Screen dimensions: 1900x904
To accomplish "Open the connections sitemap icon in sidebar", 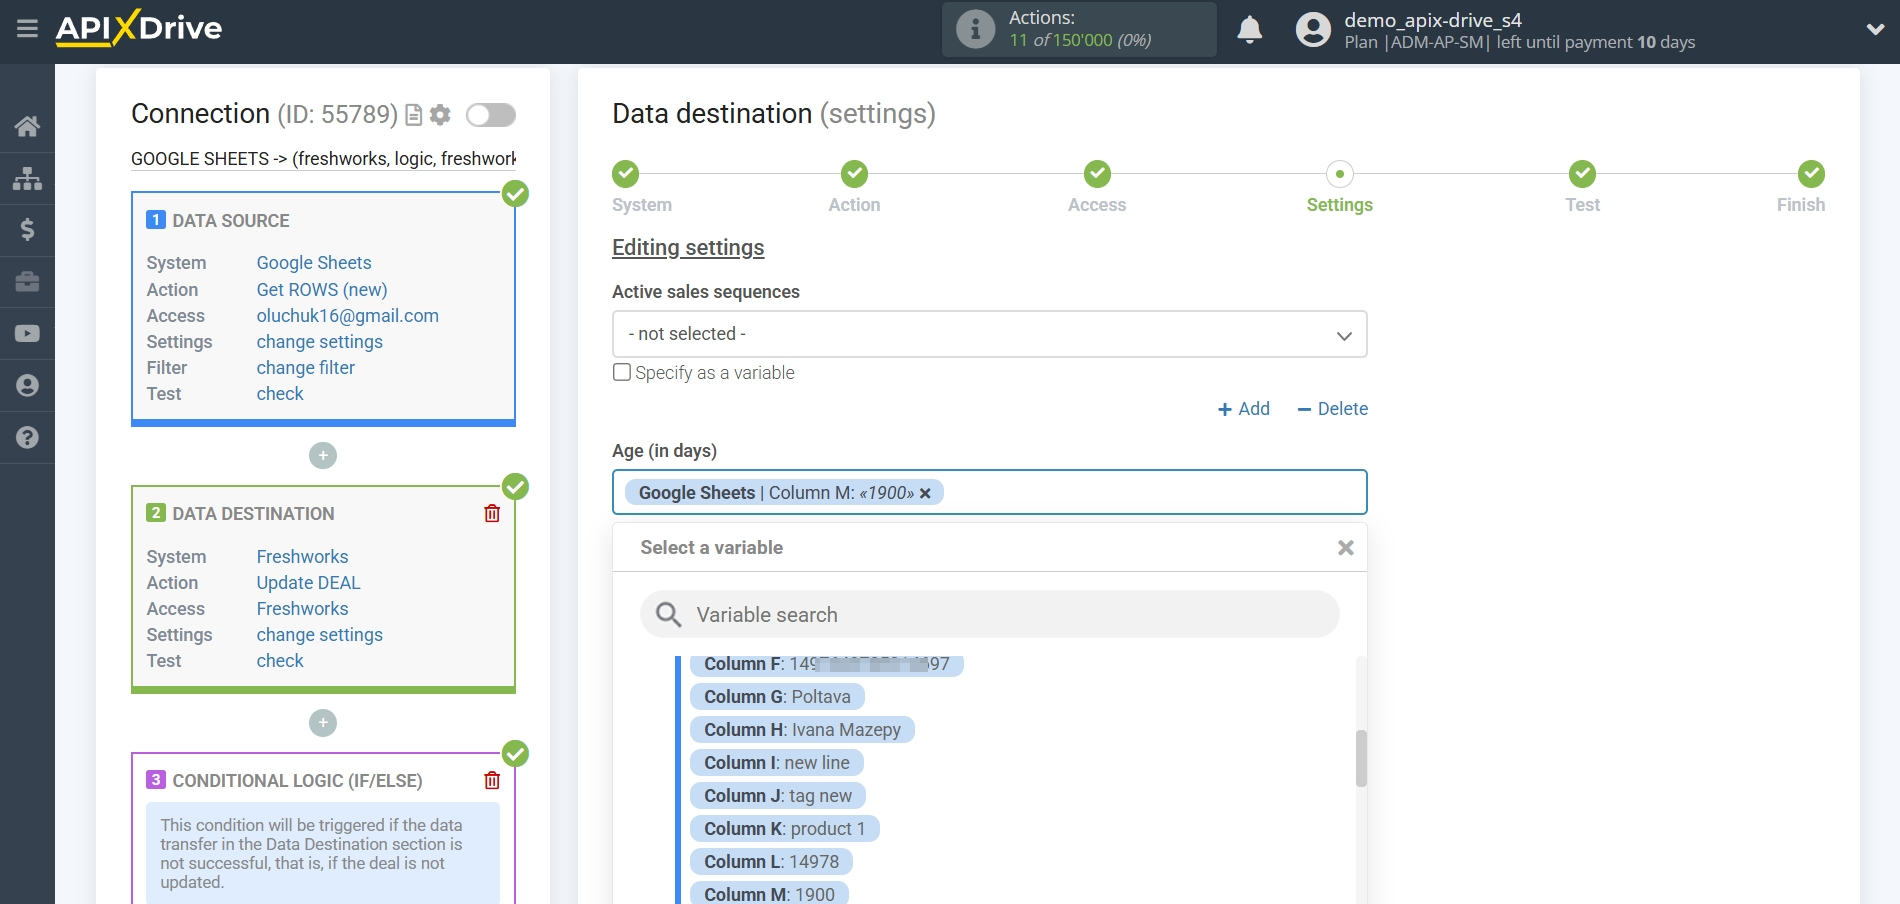I will (x=27, y=178).
